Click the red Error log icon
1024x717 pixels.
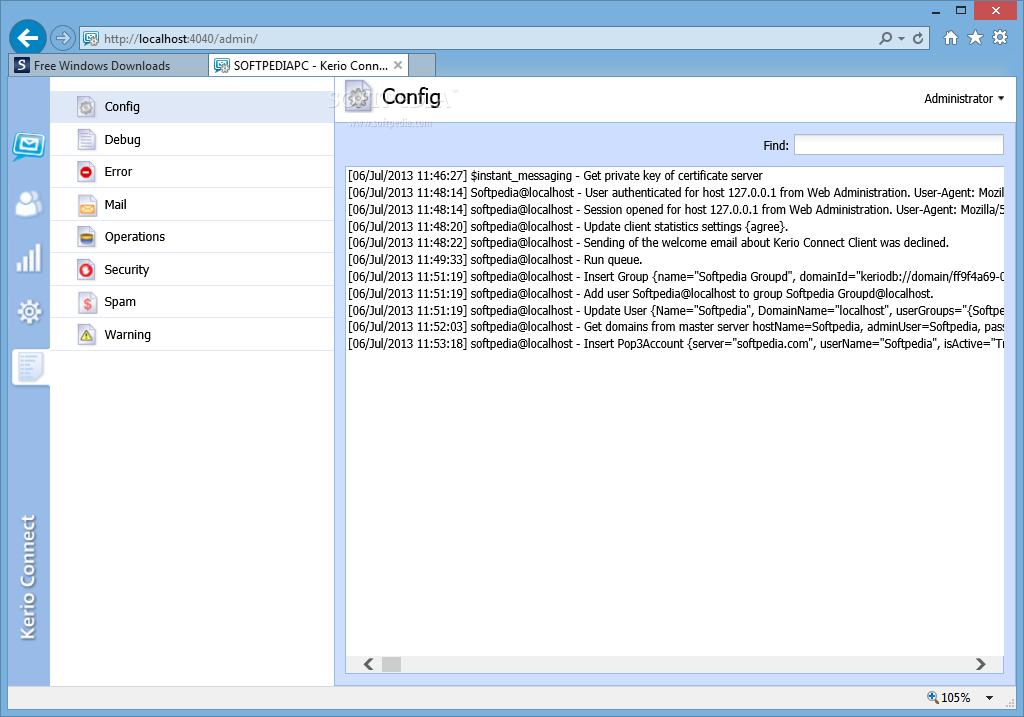click(86, 172)
